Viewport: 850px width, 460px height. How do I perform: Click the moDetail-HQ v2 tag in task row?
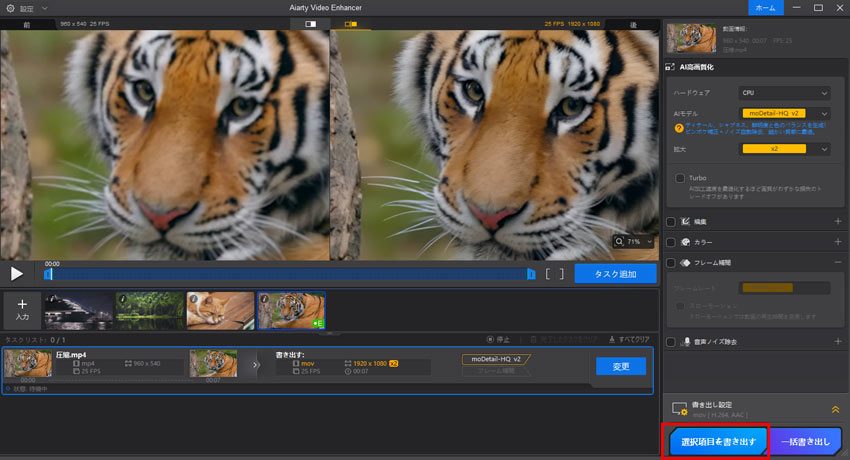tap(495, 359)
